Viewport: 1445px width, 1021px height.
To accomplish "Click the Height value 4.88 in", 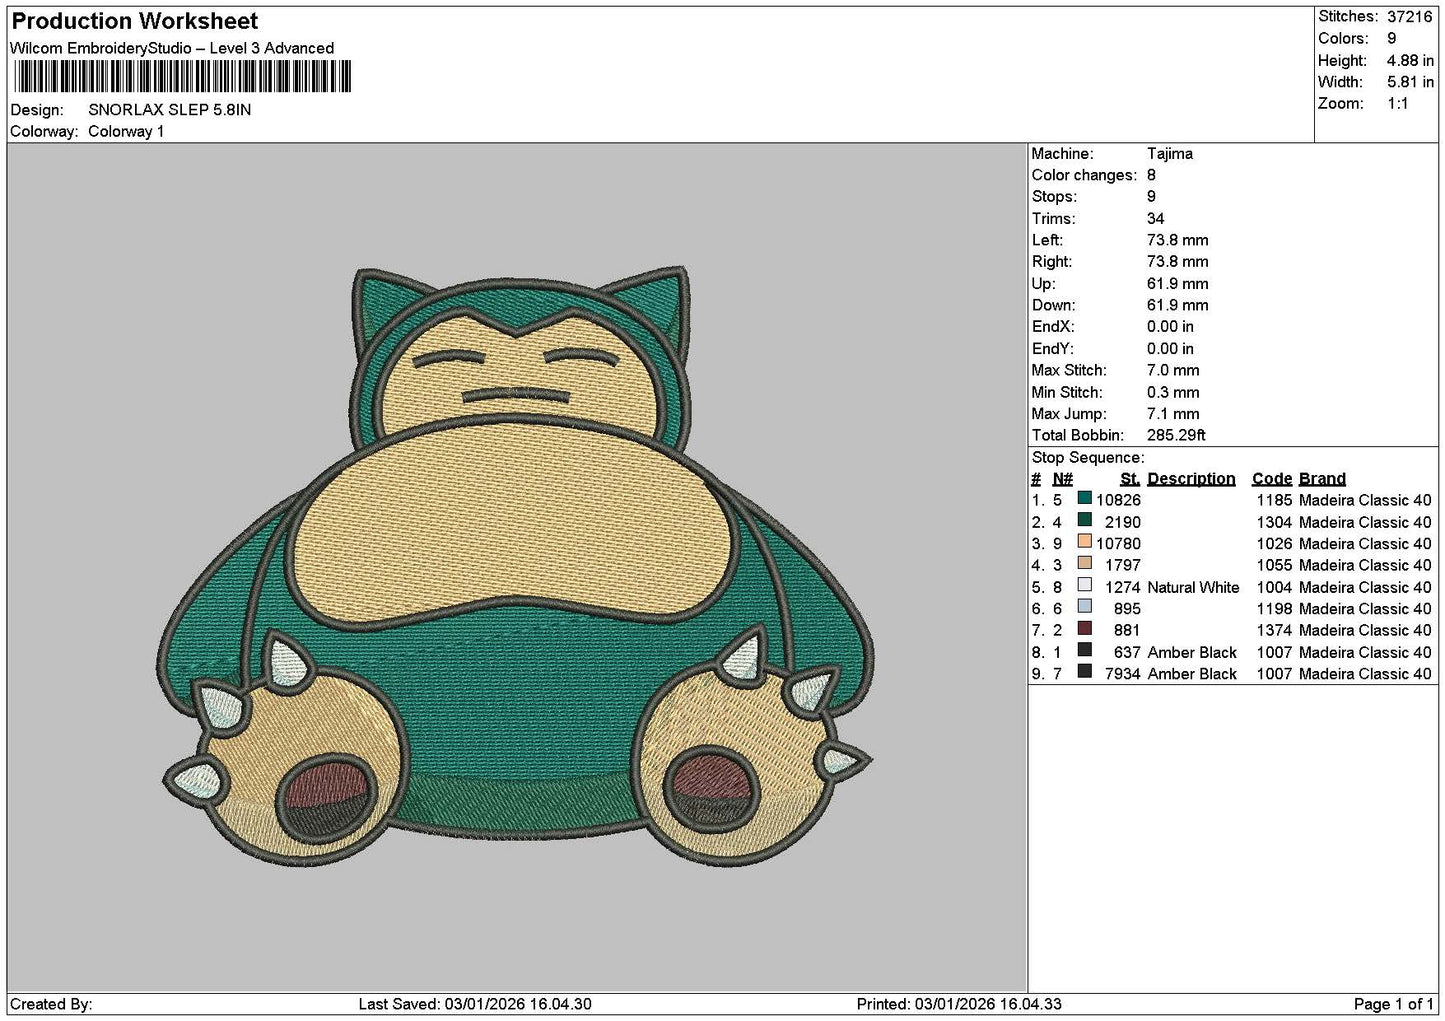I will pos(1410,61).
